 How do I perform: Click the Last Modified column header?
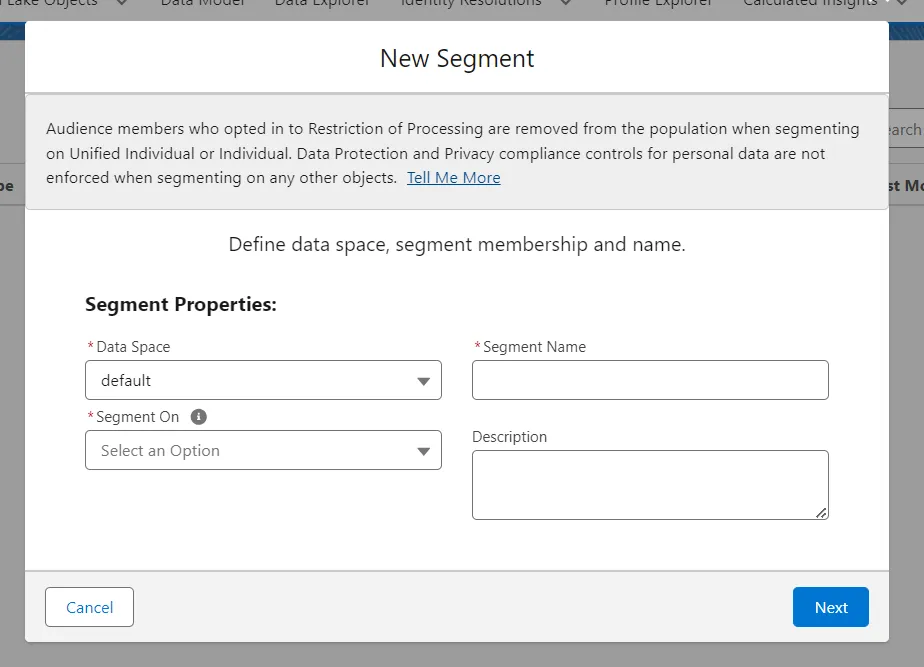[905, 186]
